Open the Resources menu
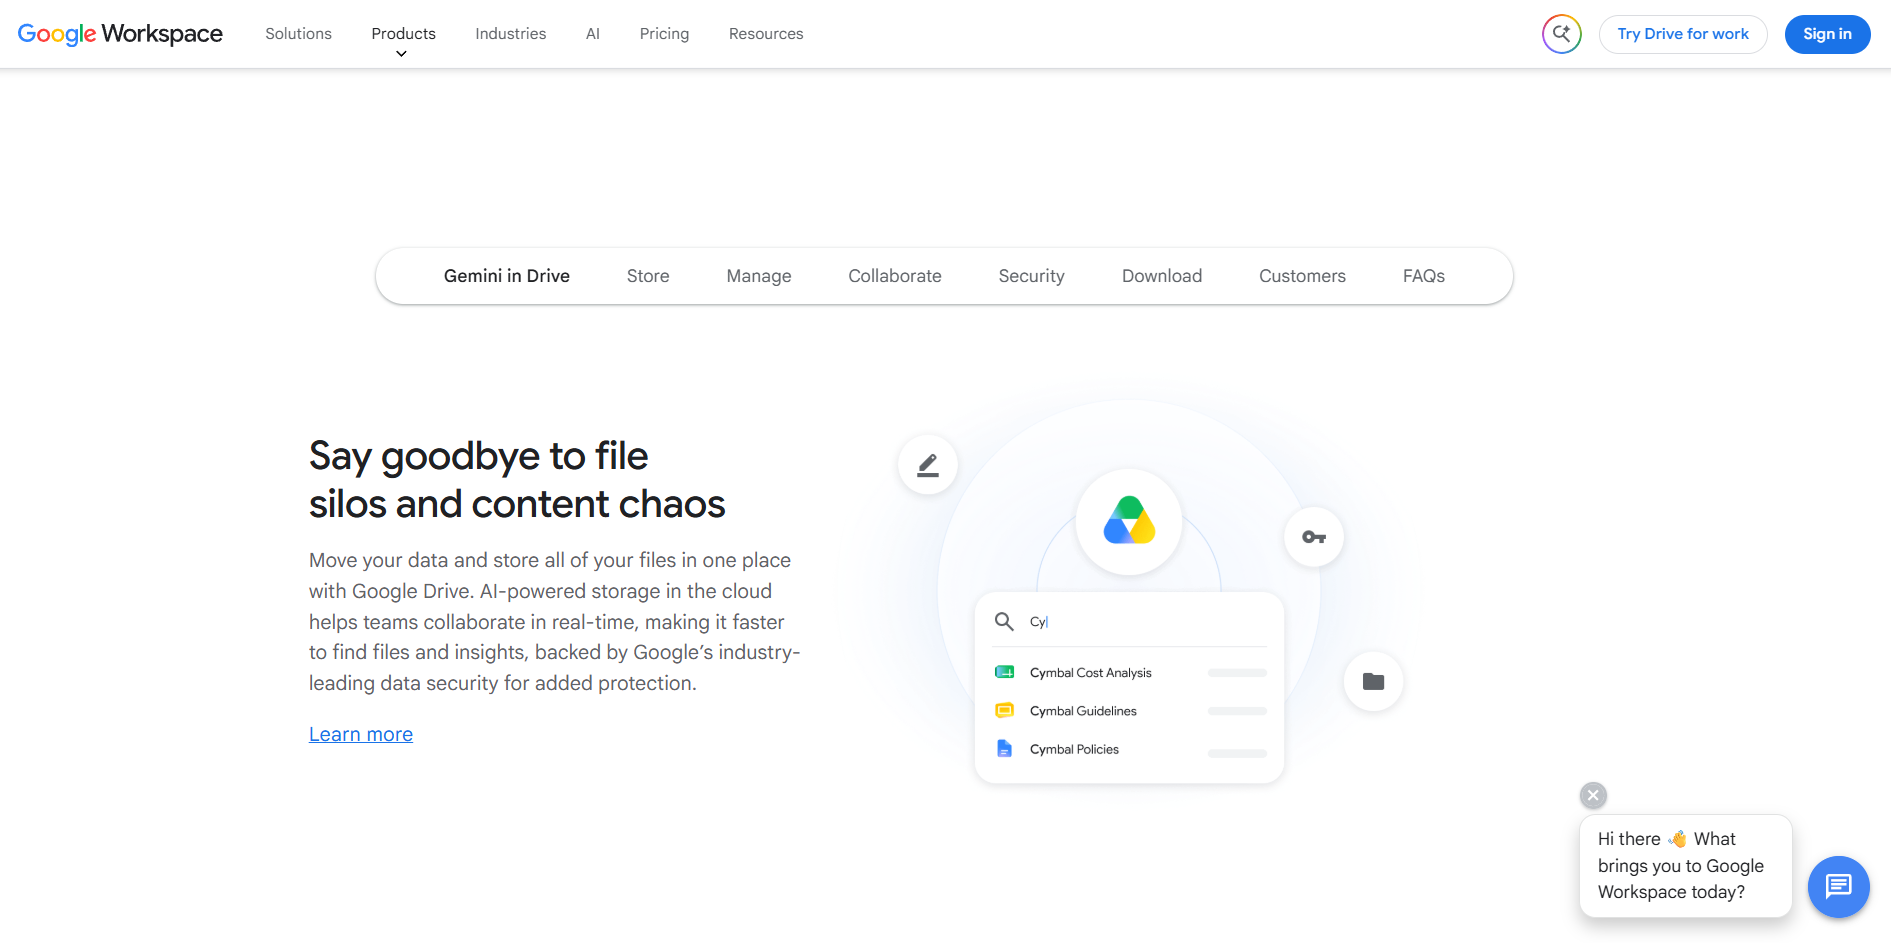 pyautogui.click(x=766, y=34)
